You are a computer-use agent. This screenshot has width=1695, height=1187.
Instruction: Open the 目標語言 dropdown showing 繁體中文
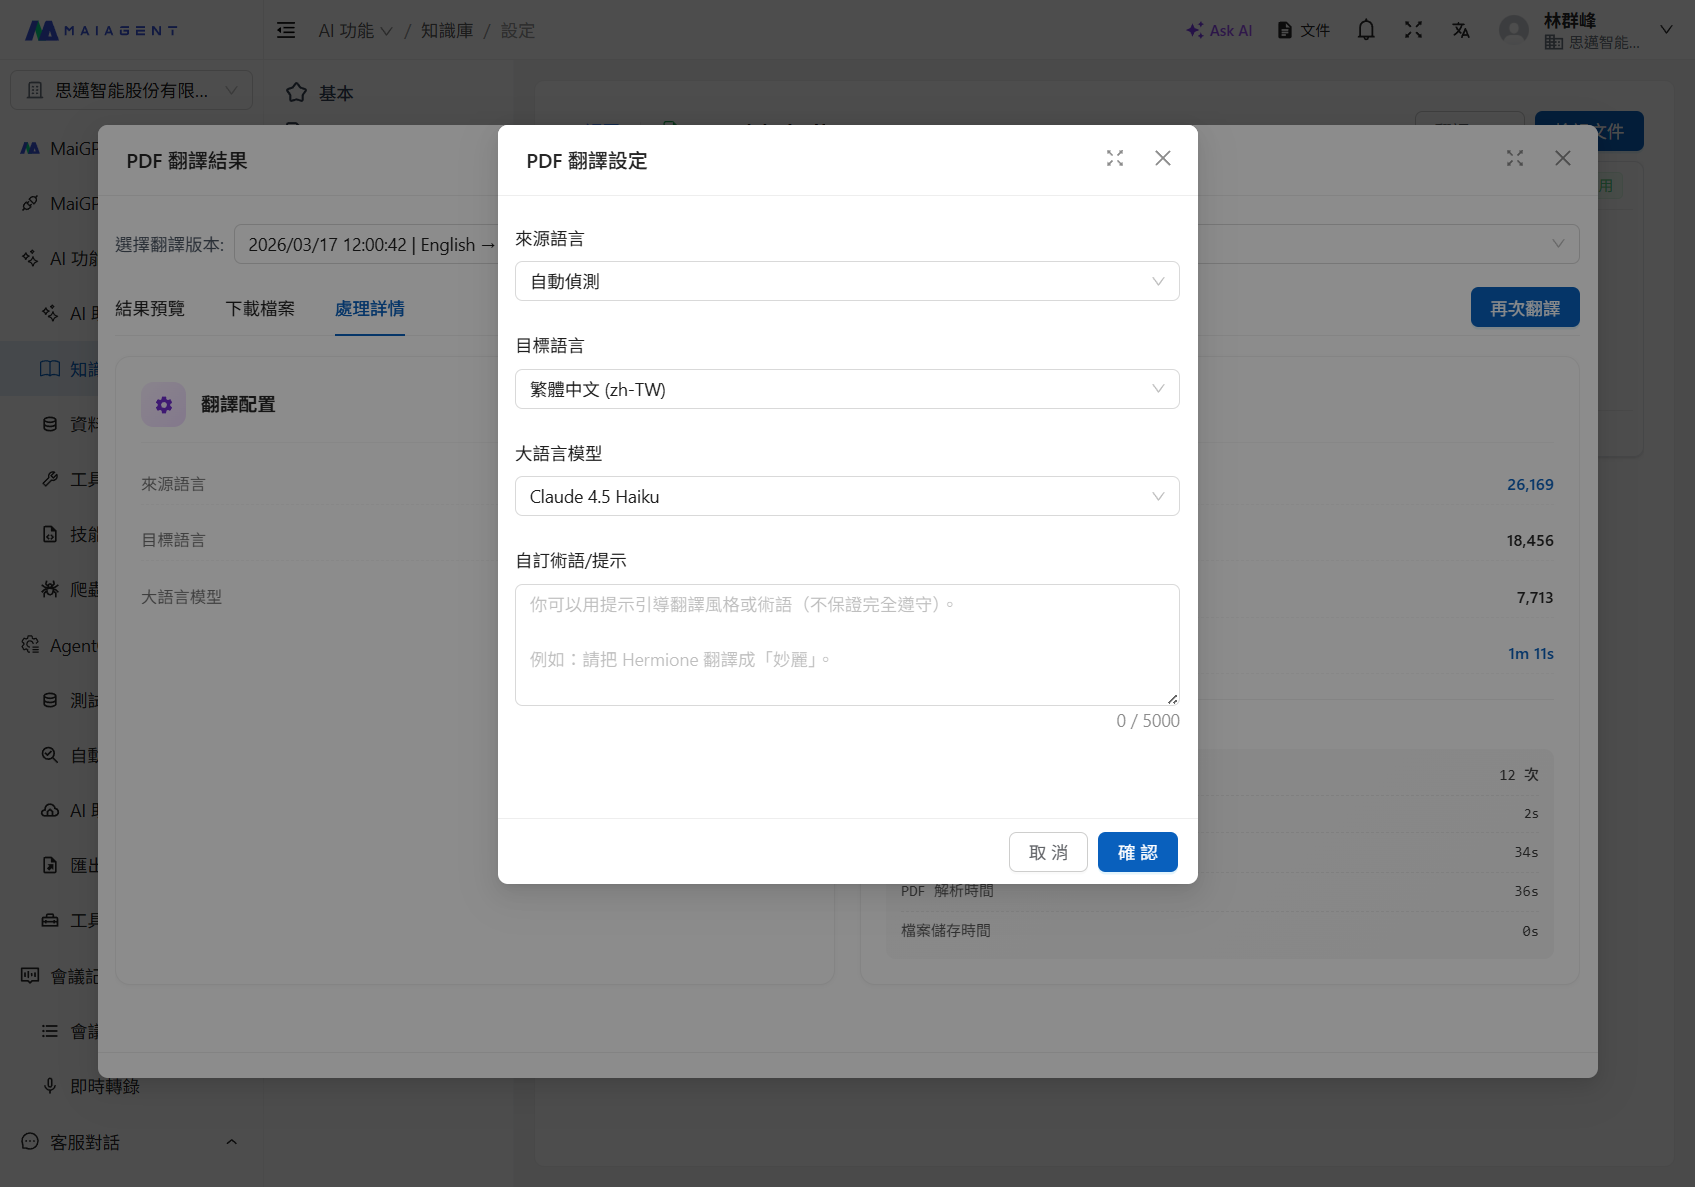846,389
